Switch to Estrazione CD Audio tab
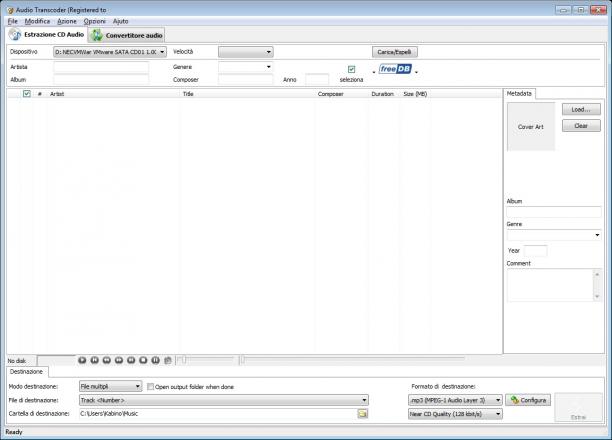The image size is (612, 440). [46, 35]
